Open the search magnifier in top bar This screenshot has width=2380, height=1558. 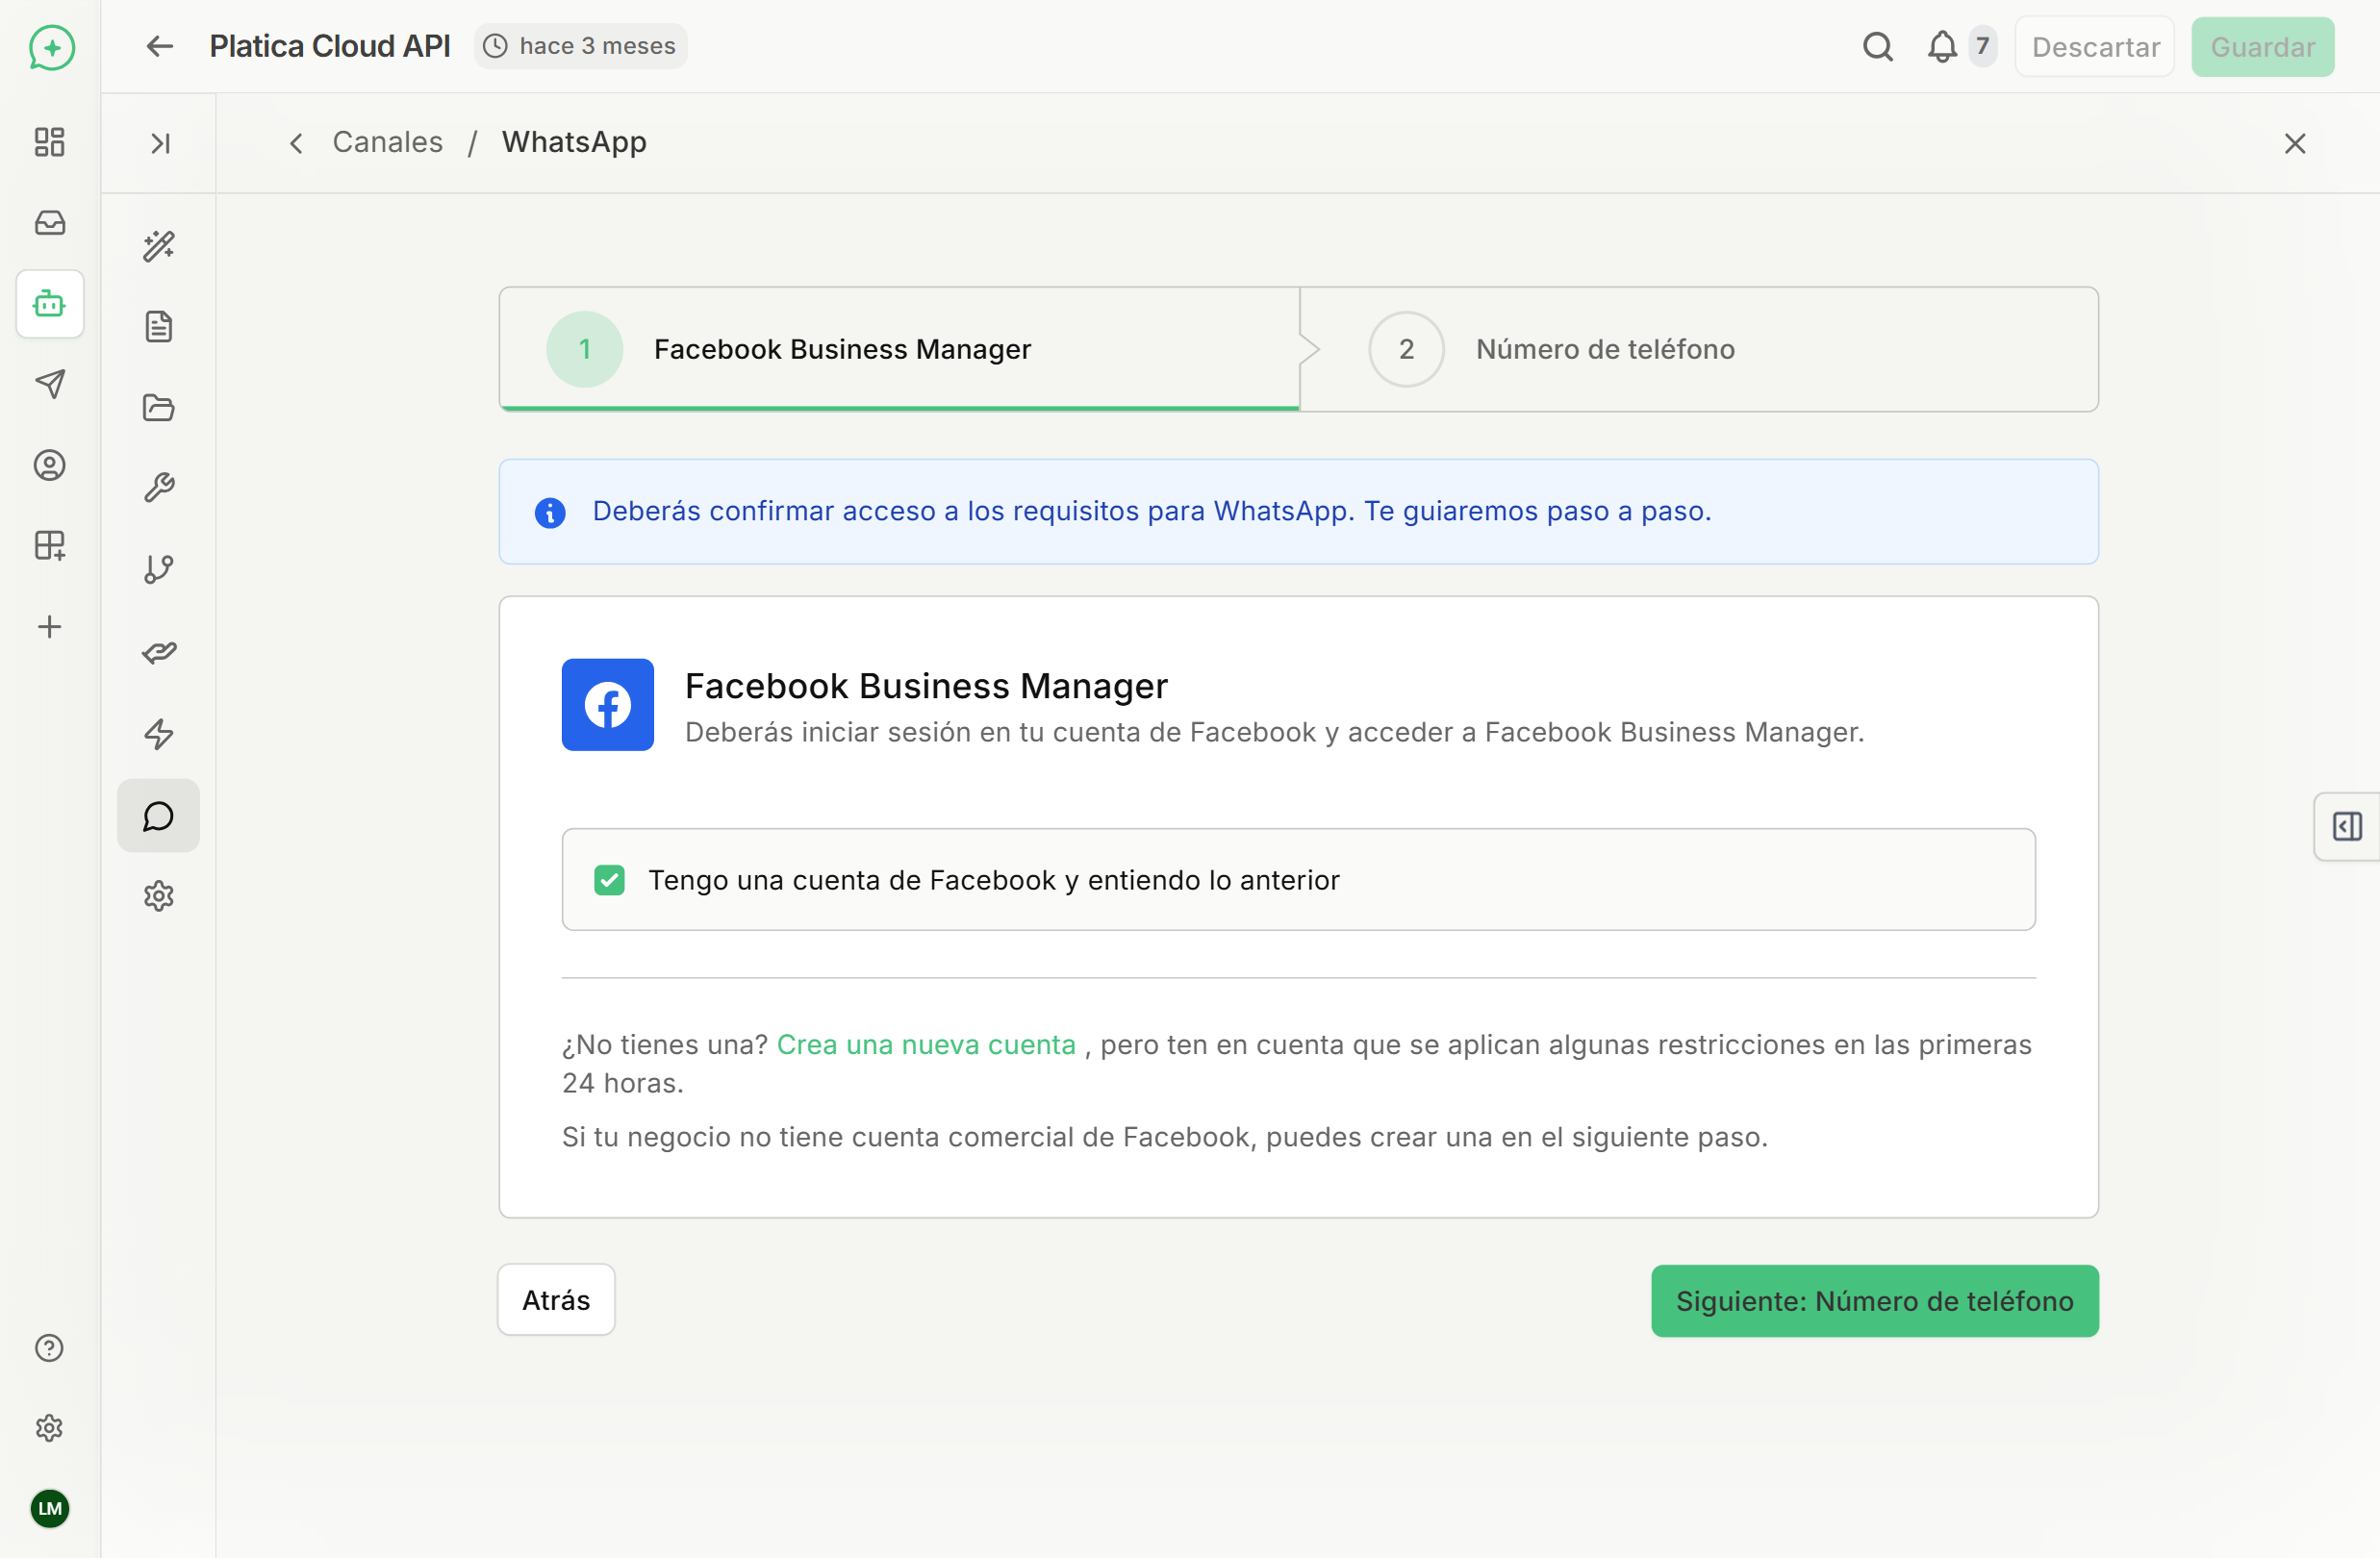tap(1878, 46)
